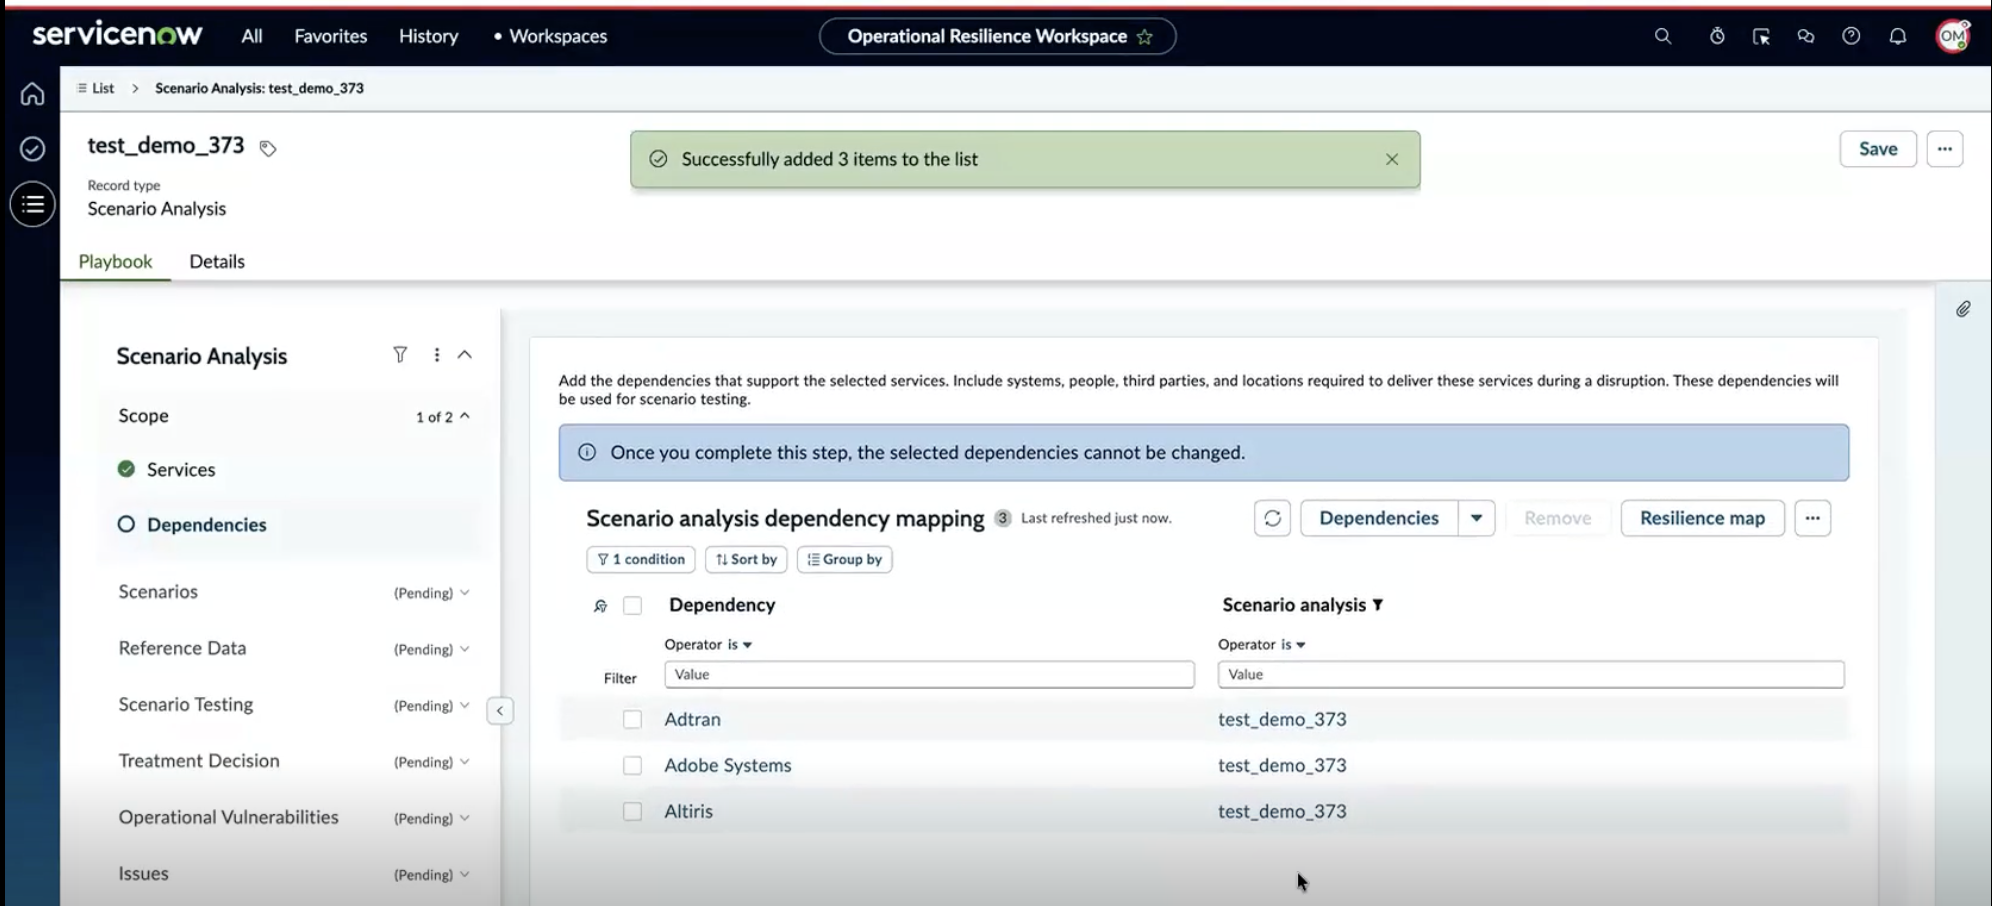
Task: Switch to the Playbook tab
Action: pos(116,261)
